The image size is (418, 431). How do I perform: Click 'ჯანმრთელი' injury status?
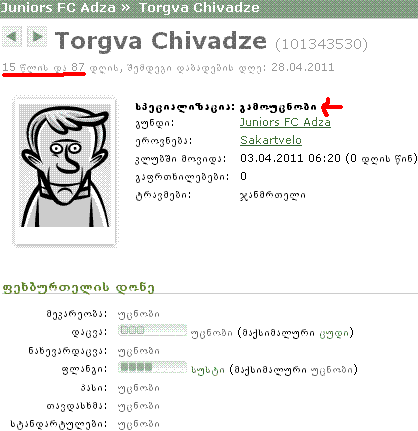(x=273, y=195)
